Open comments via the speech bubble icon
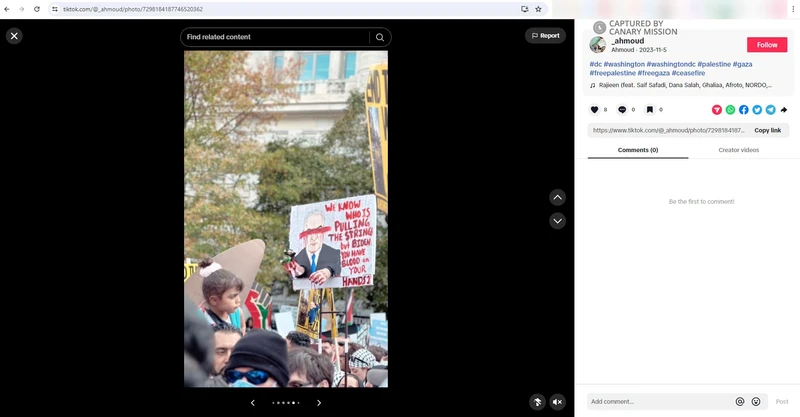Image resolution: width=800 pixels, height=417 pixels. (622, 110)
